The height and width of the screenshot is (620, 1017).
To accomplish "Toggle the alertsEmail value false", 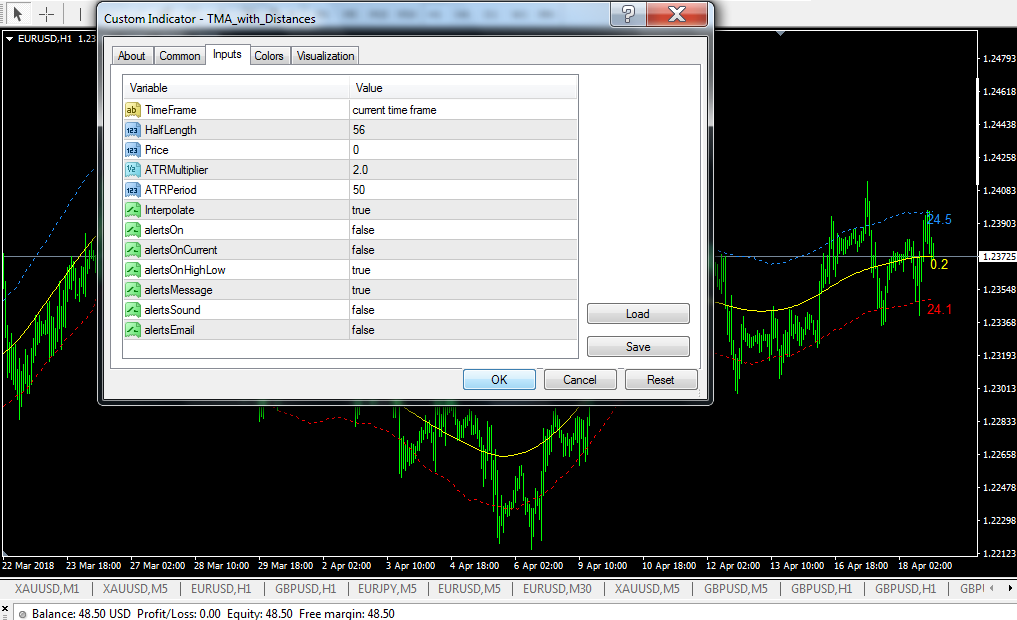I will pos(463,330).
